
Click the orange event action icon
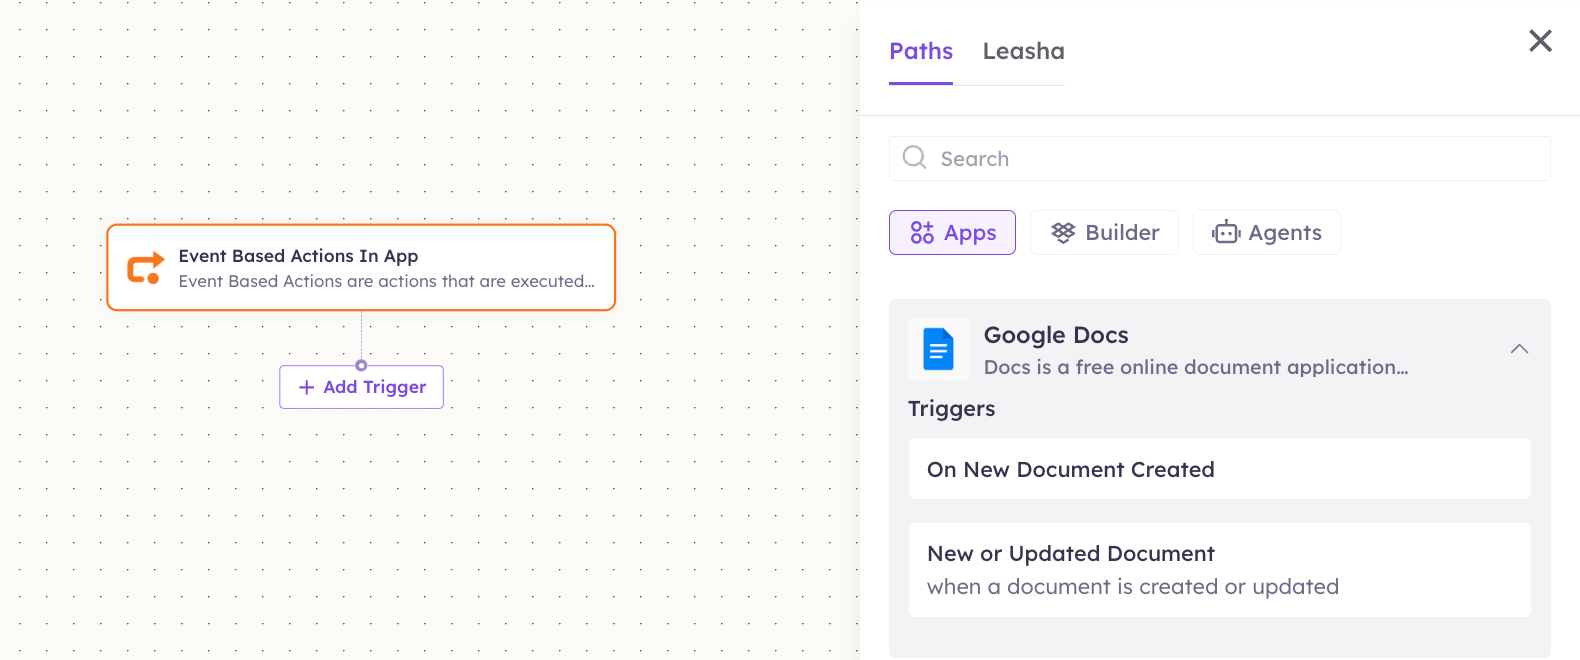[x=145, y=268]
